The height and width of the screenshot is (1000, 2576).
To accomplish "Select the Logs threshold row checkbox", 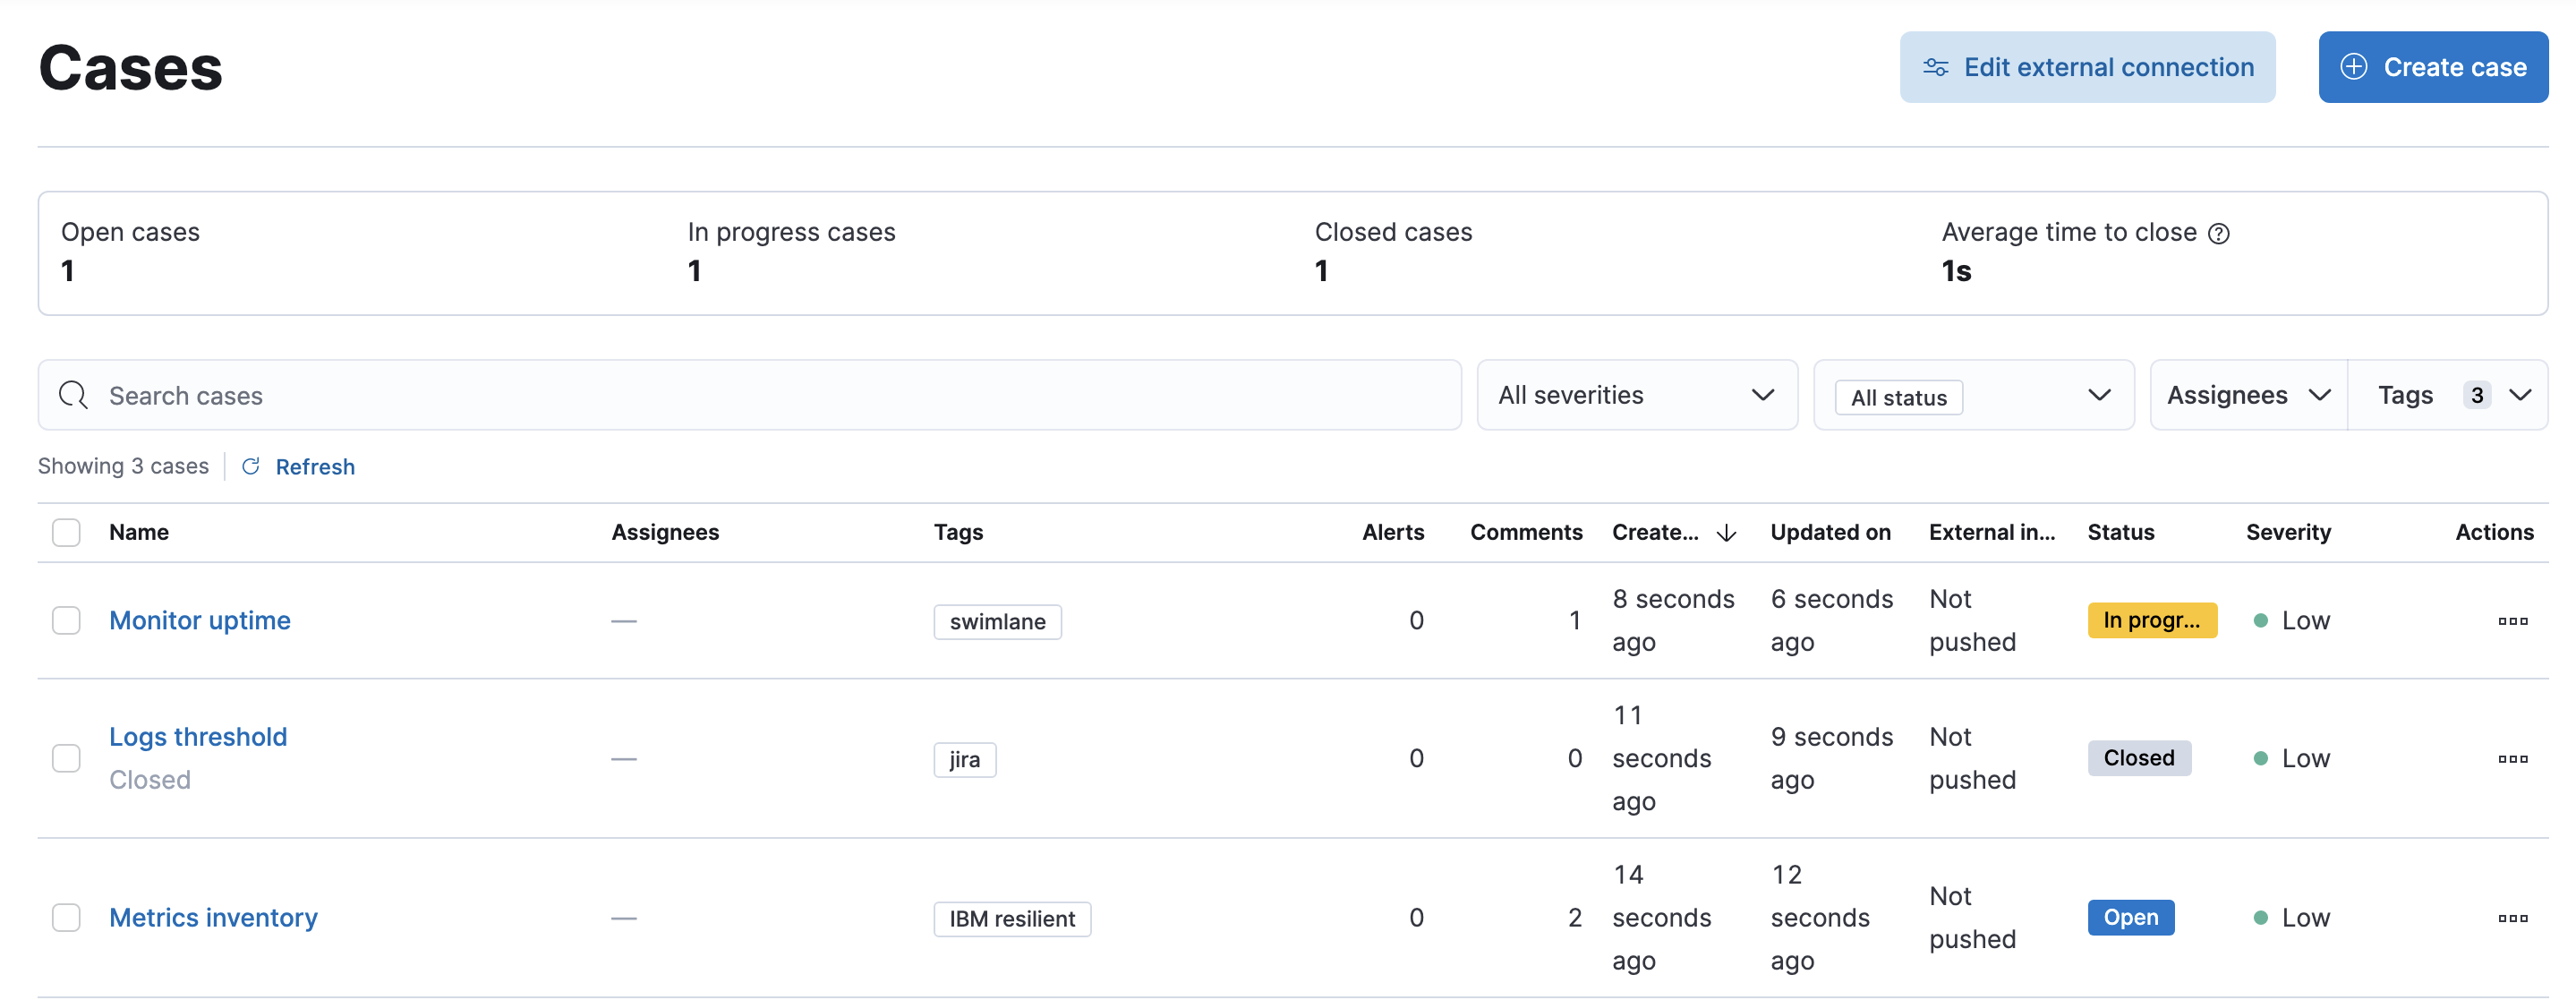I will 66,759.
